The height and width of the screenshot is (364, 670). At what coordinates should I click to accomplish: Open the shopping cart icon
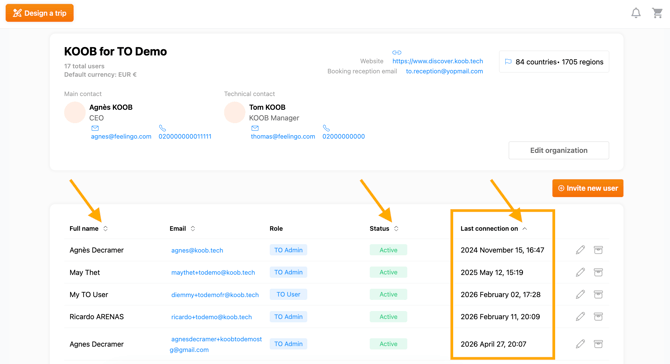[x=657, y=13]
